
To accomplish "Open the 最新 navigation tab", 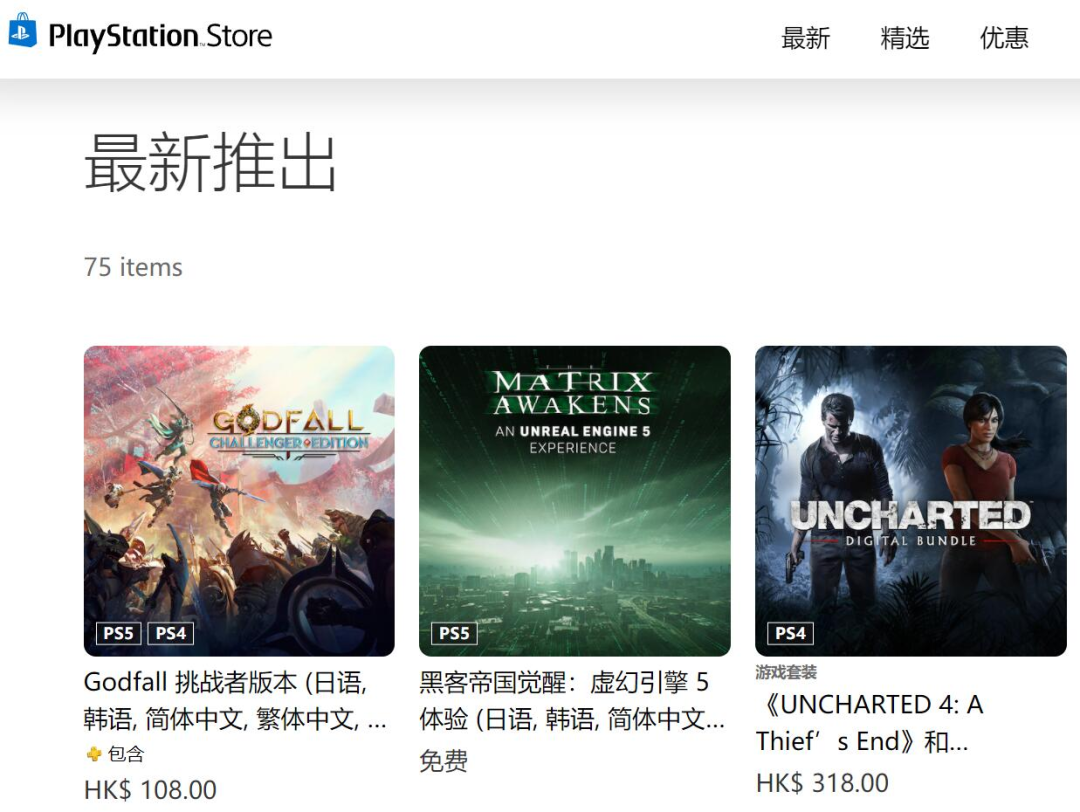I will coord(805,38).
